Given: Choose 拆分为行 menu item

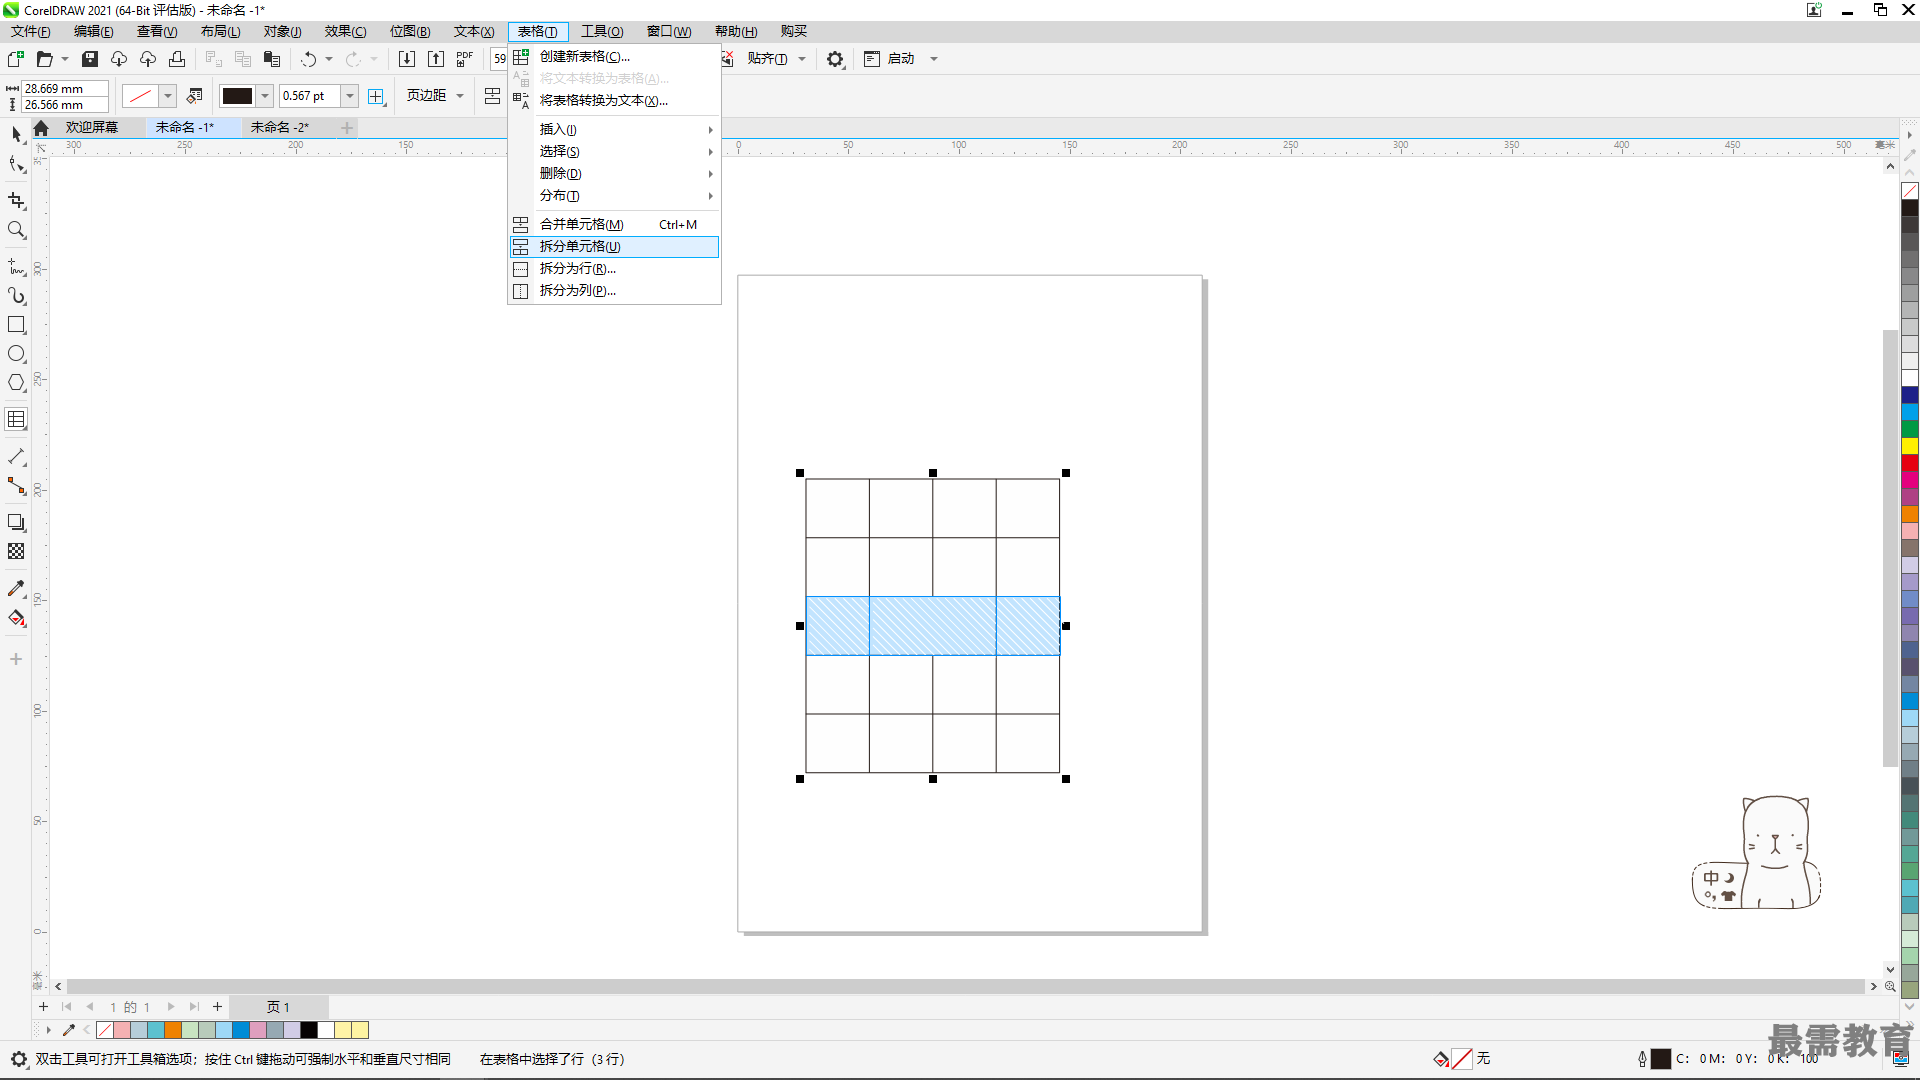Looking at the screenshot, I should click(614, 268).
